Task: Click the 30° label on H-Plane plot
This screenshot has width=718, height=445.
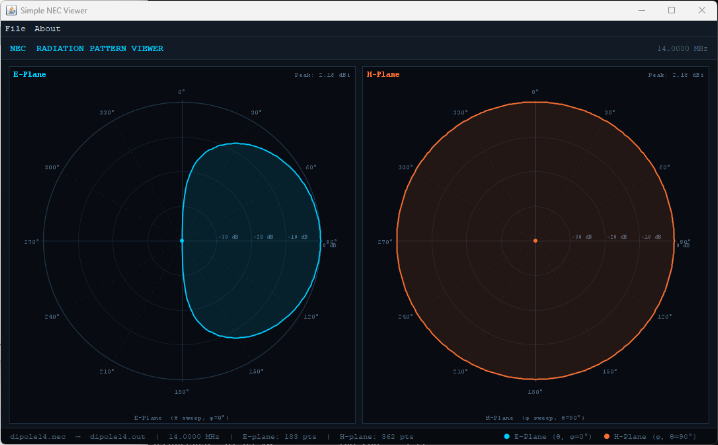Action: click(609, 112)
